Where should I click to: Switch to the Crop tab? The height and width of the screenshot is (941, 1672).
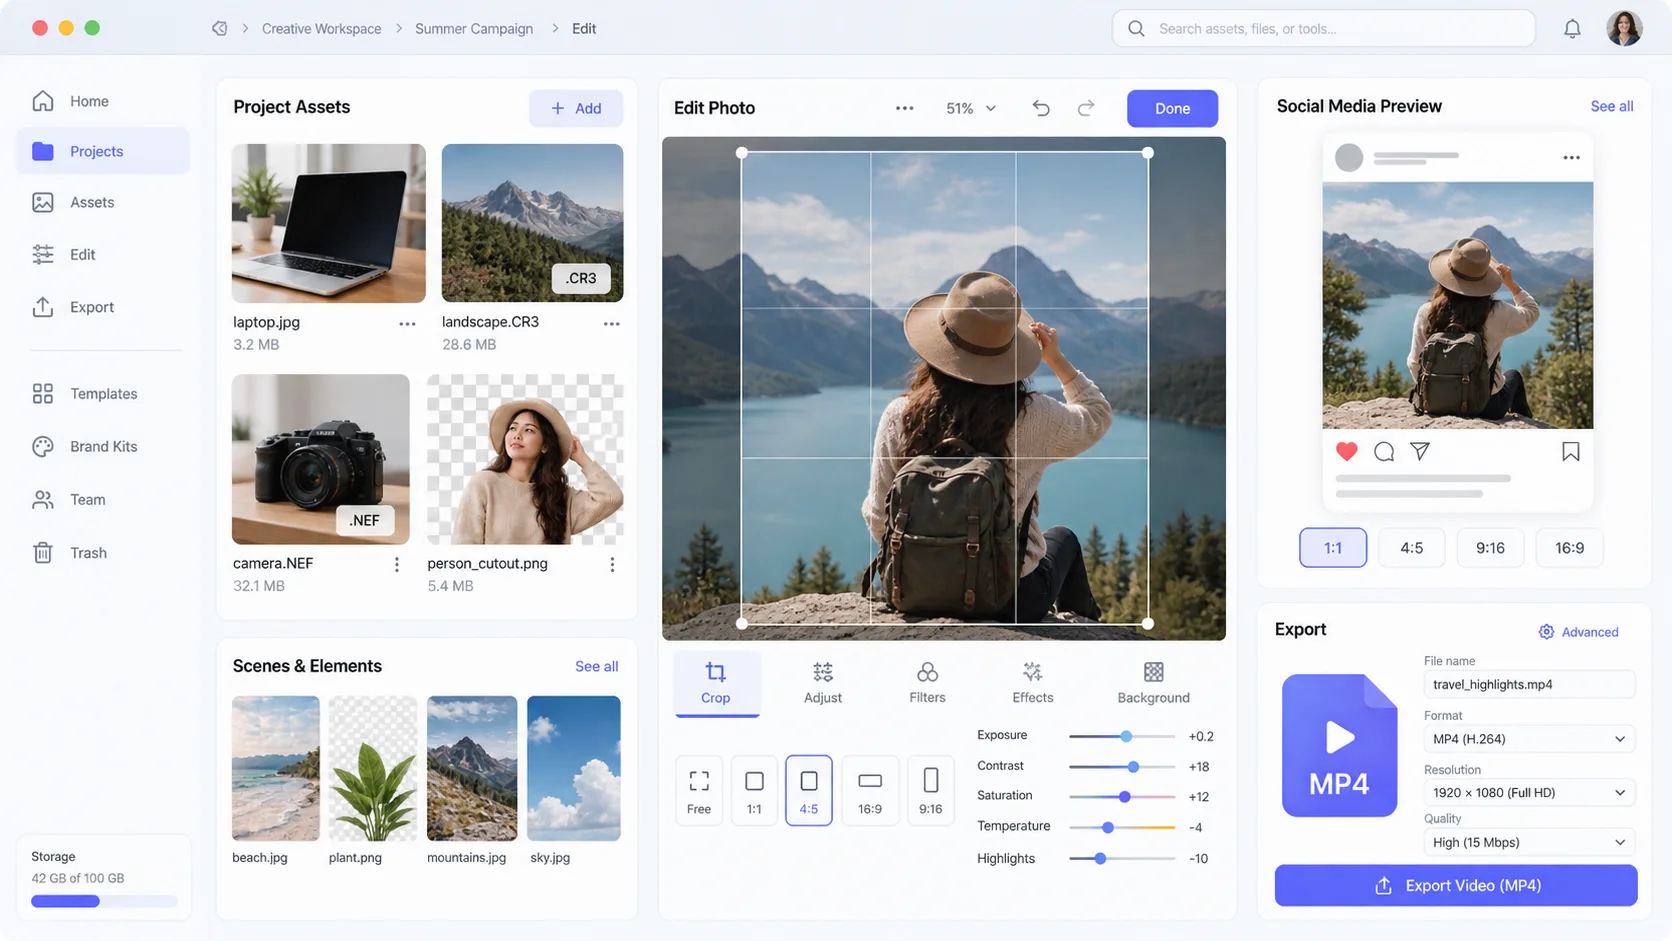coord(716,683)
